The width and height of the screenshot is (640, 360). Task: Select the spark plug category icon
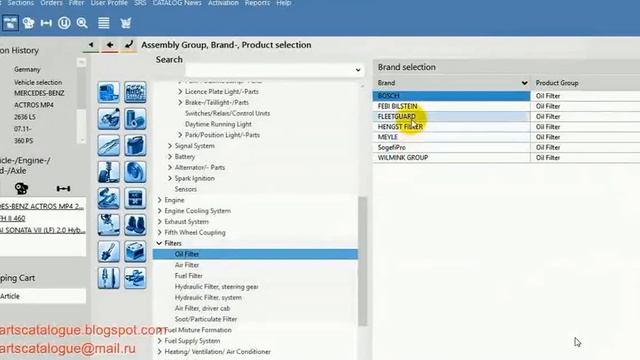coord(109,251)
